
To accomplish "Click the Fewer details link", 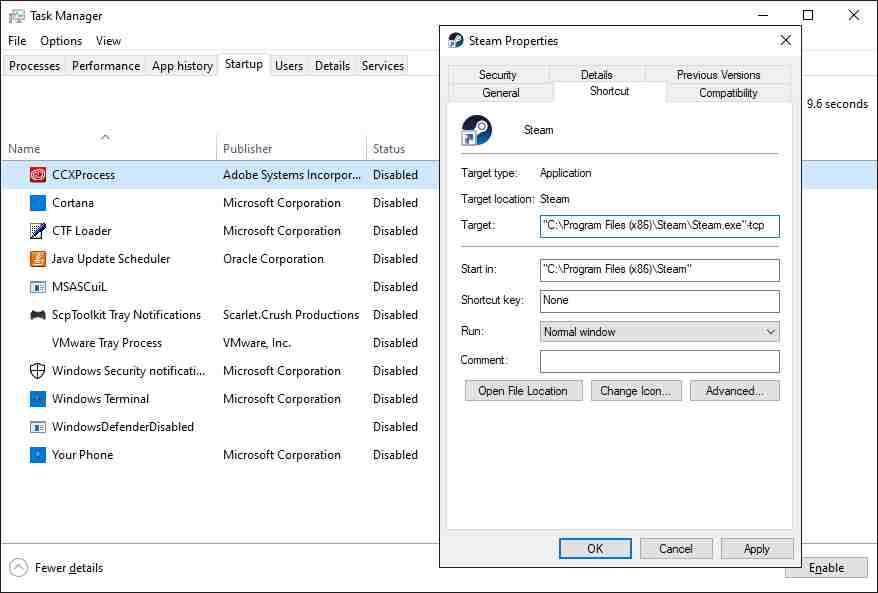I will [69, 568].
